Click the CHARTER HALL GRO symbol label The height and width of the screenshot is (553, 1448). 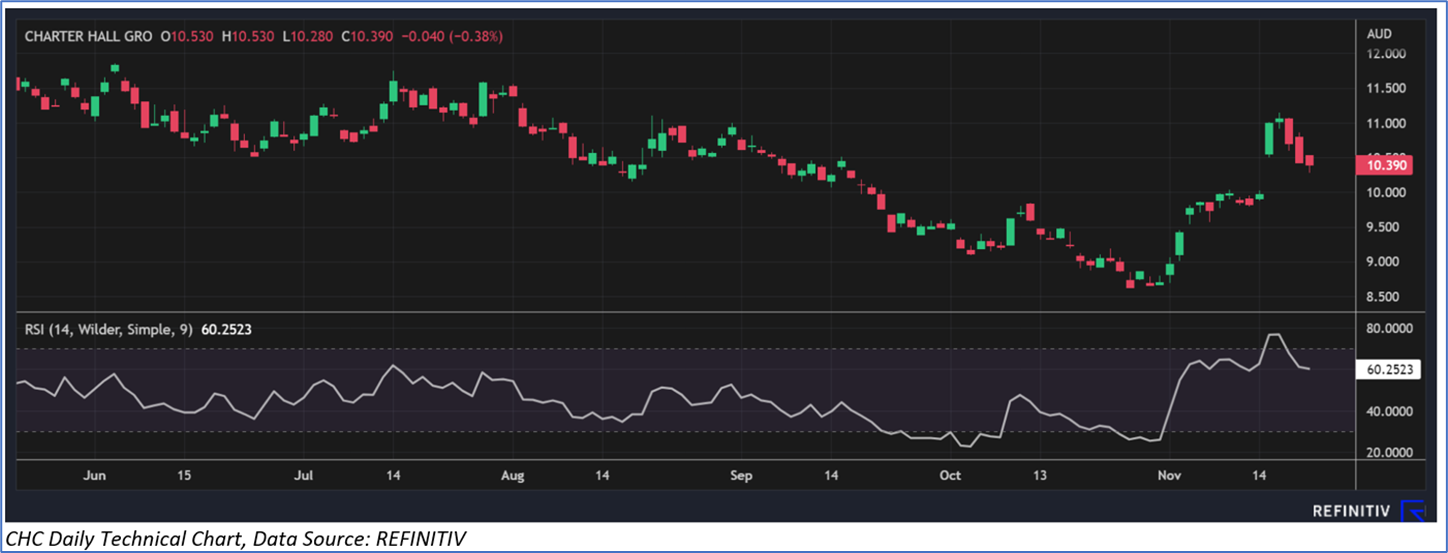tap(88, 36)
